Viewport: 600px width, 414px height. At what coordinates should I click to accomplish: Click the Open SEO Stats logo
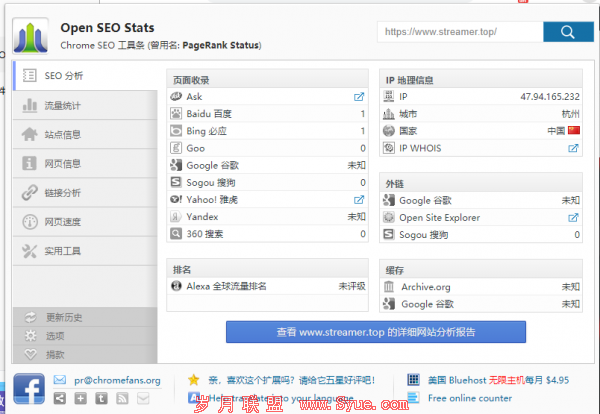click(x=30, y=37)
